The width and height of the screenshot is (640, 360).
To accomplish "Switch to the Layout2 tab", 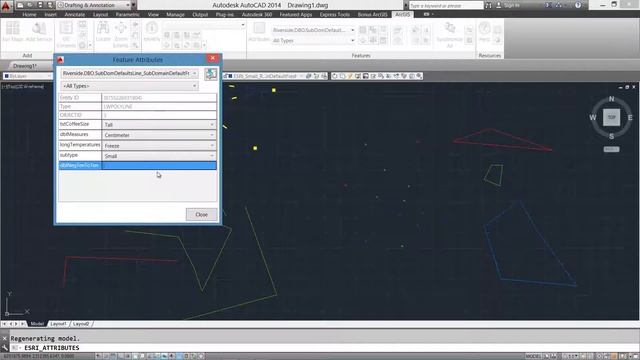I will [x=81, y=324].
